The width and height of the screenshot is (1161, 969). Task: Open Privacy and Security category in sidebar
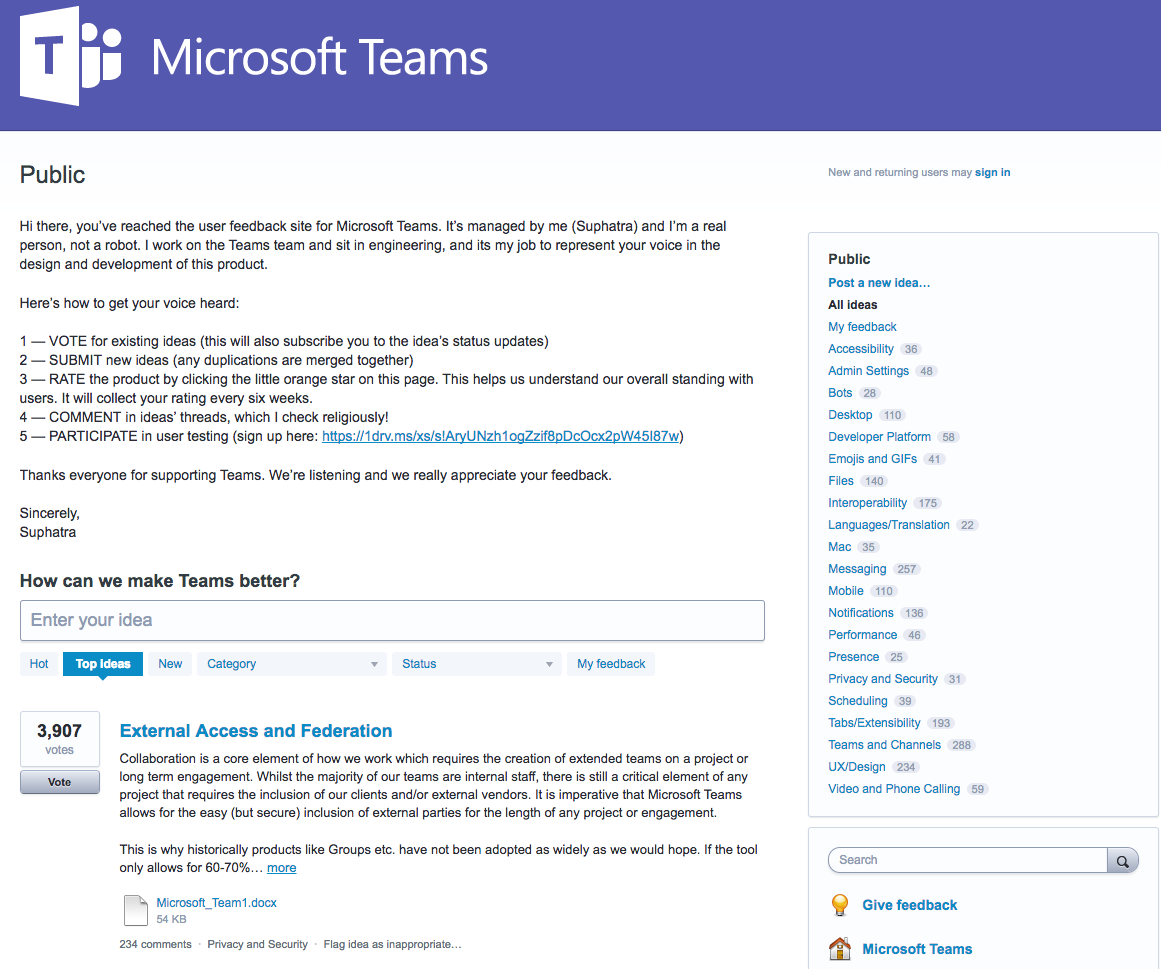pyautogui.click(x=883, y=679)
